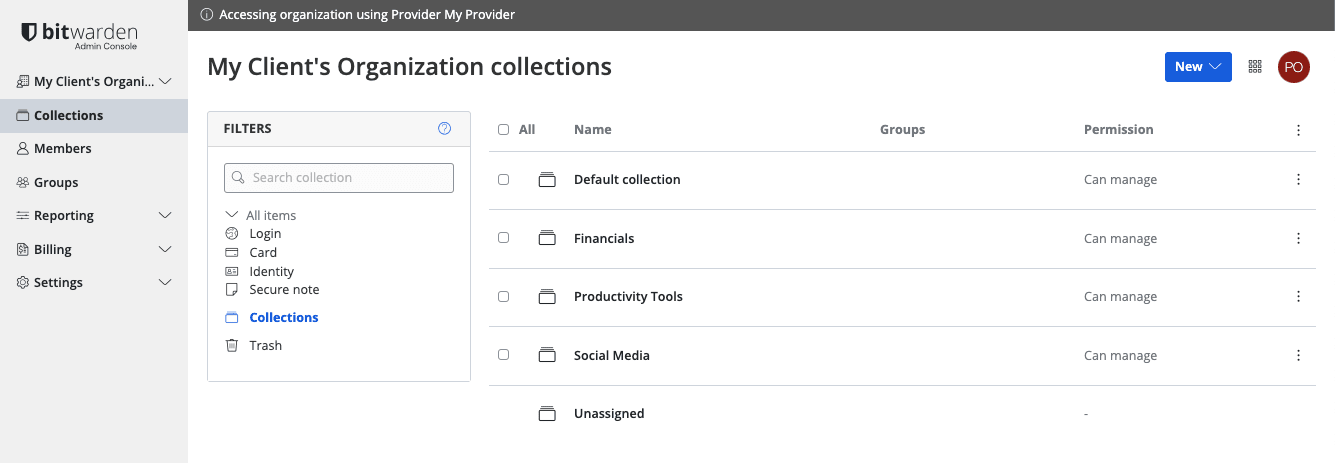1335x463 pixels.
Task: Filter by Login items
Action: (265, 234)
